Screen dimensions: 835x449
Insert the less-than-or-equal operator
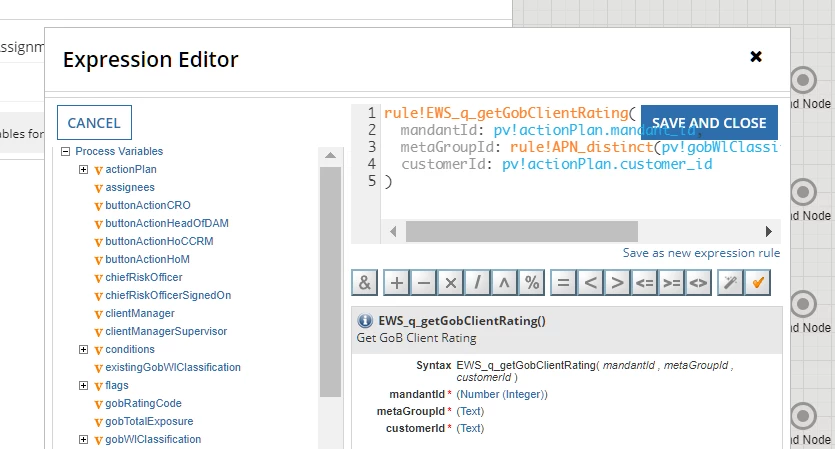644,282
